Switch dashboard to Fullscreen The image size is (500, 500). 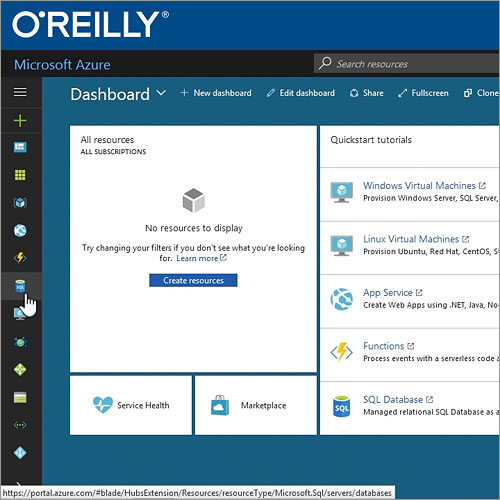[423, 93]
